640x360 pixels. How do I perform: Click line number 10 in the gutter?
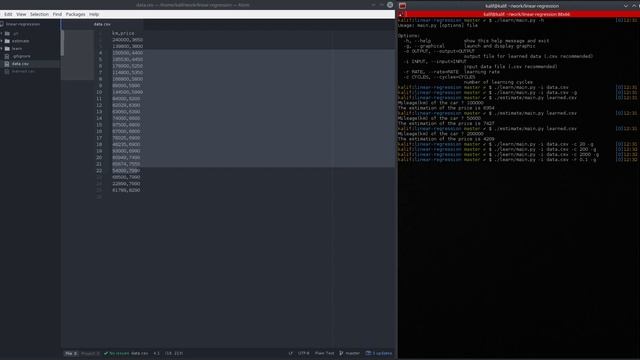99,92
